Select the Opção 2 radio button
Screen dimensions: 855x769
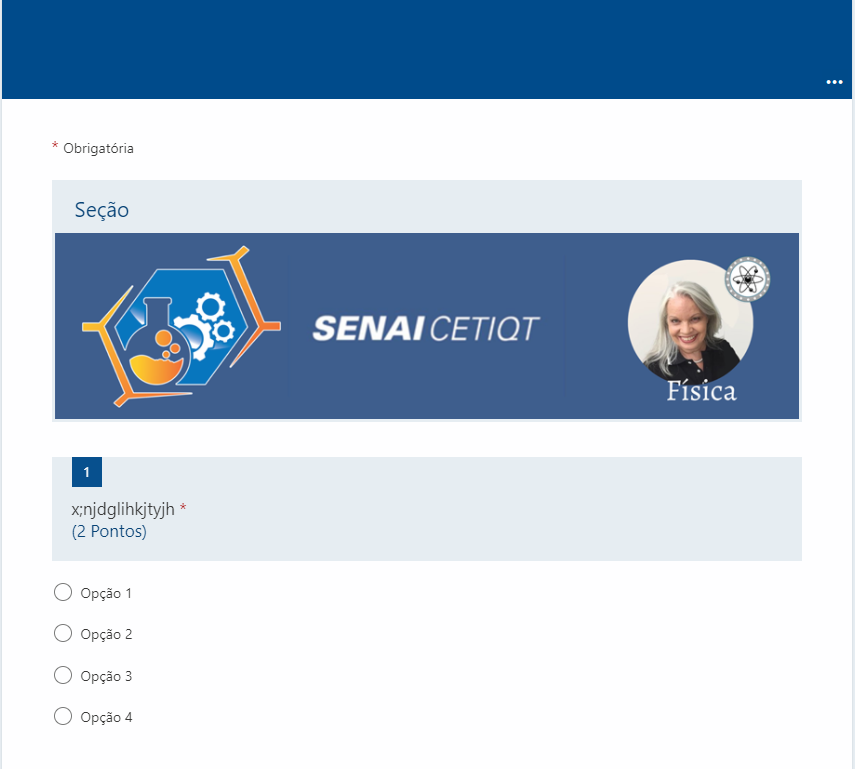point(63,633)
